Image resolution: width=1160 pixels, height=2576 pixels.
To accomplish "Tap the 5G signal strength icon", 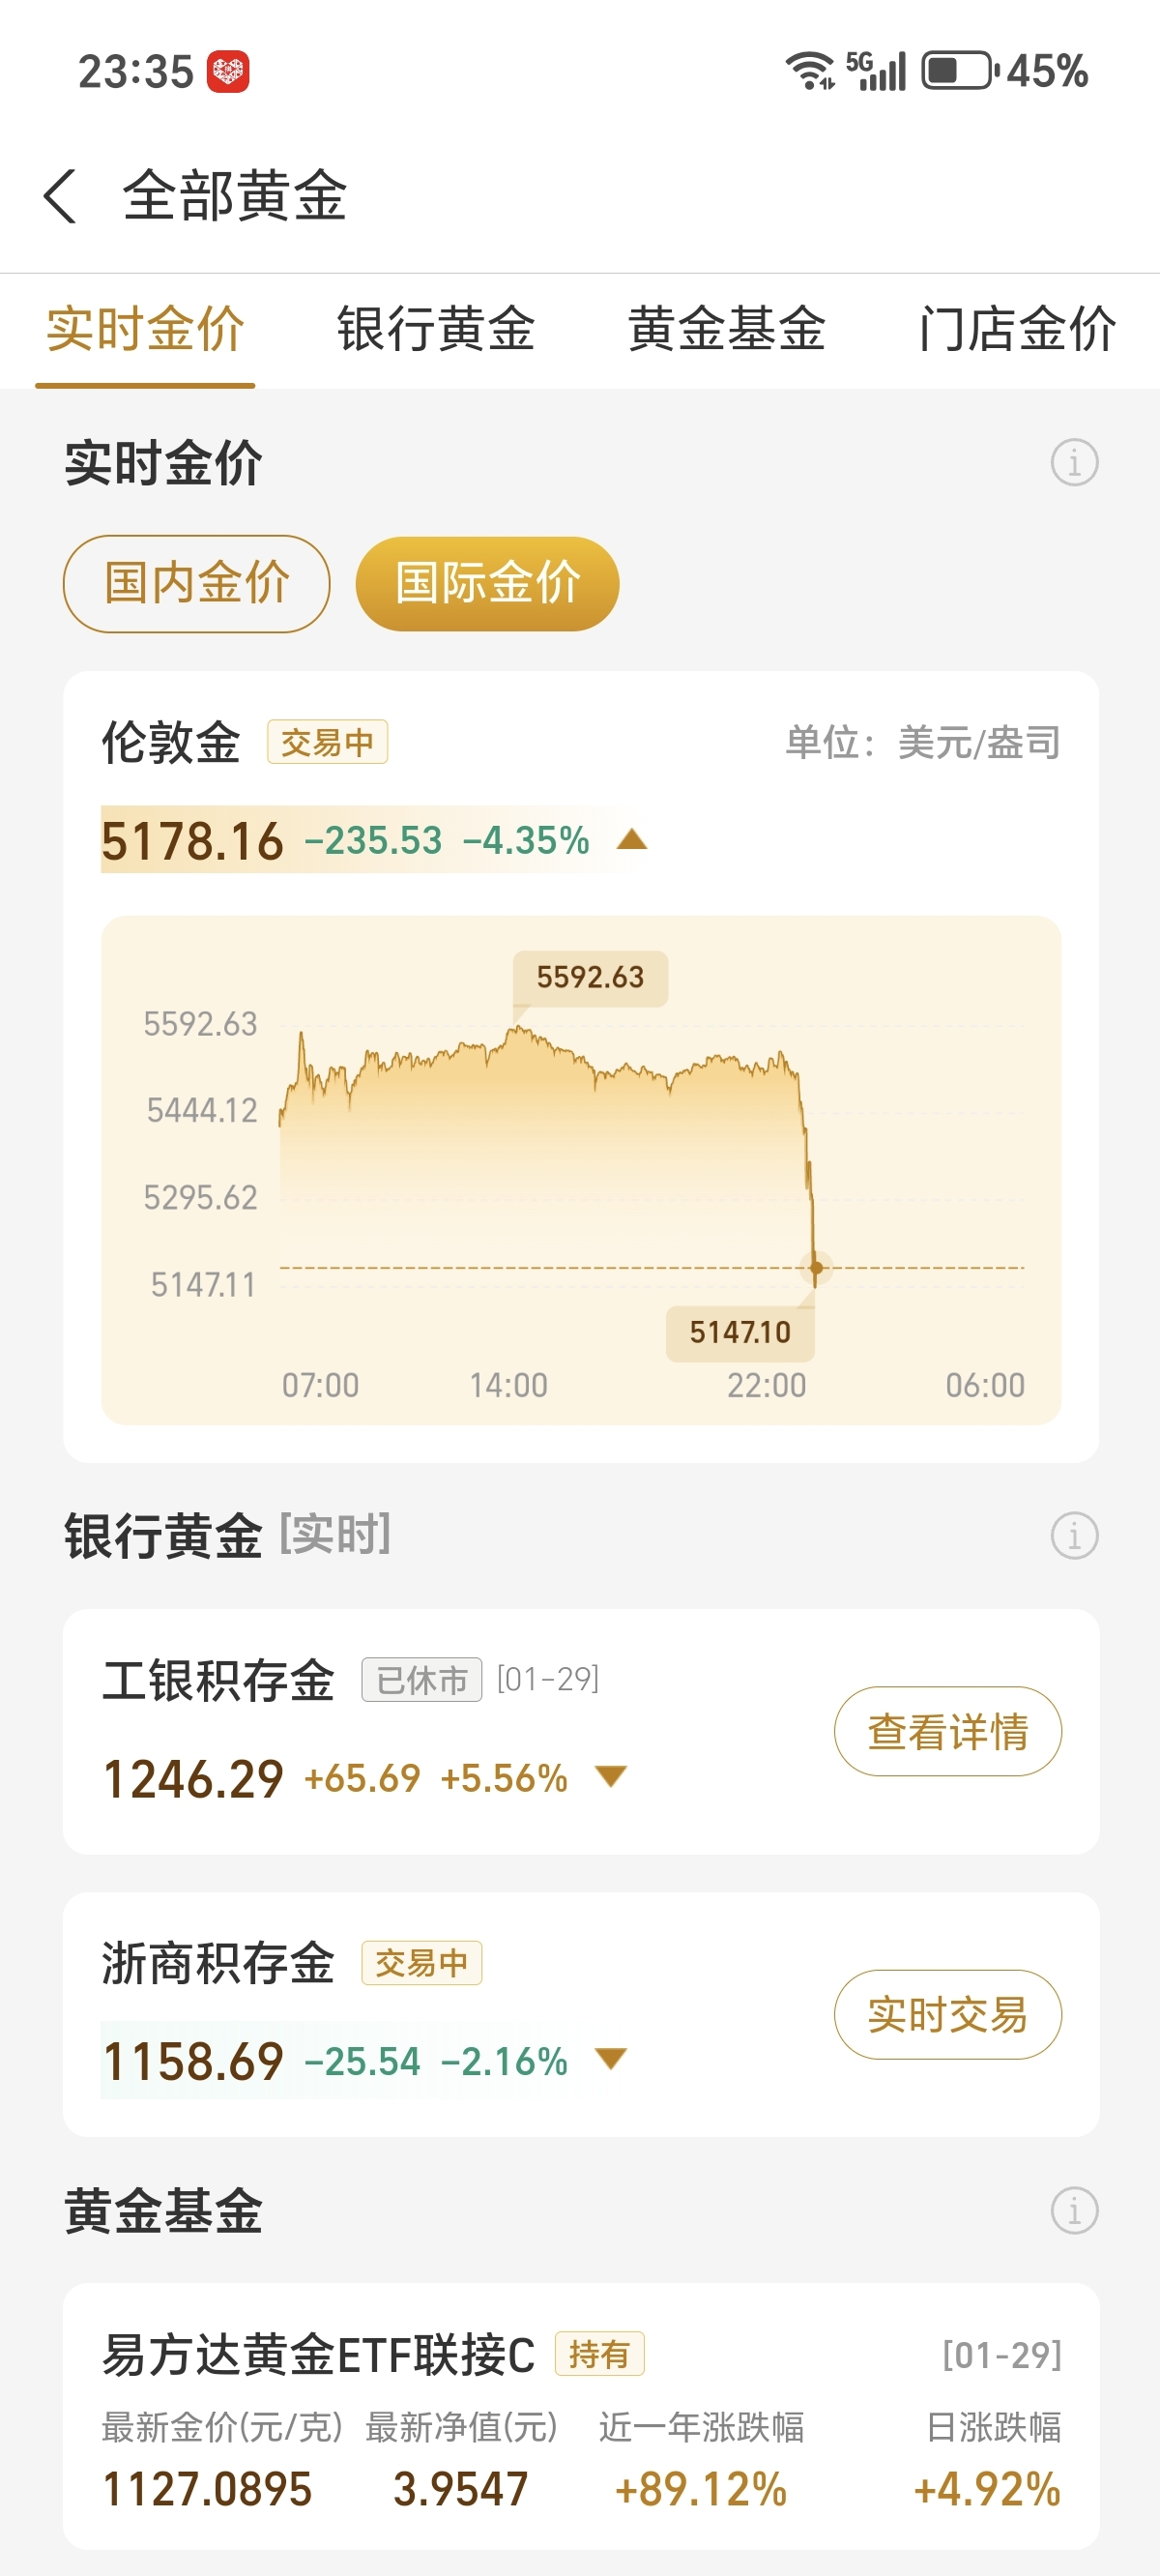I will [x=877, y=71].
